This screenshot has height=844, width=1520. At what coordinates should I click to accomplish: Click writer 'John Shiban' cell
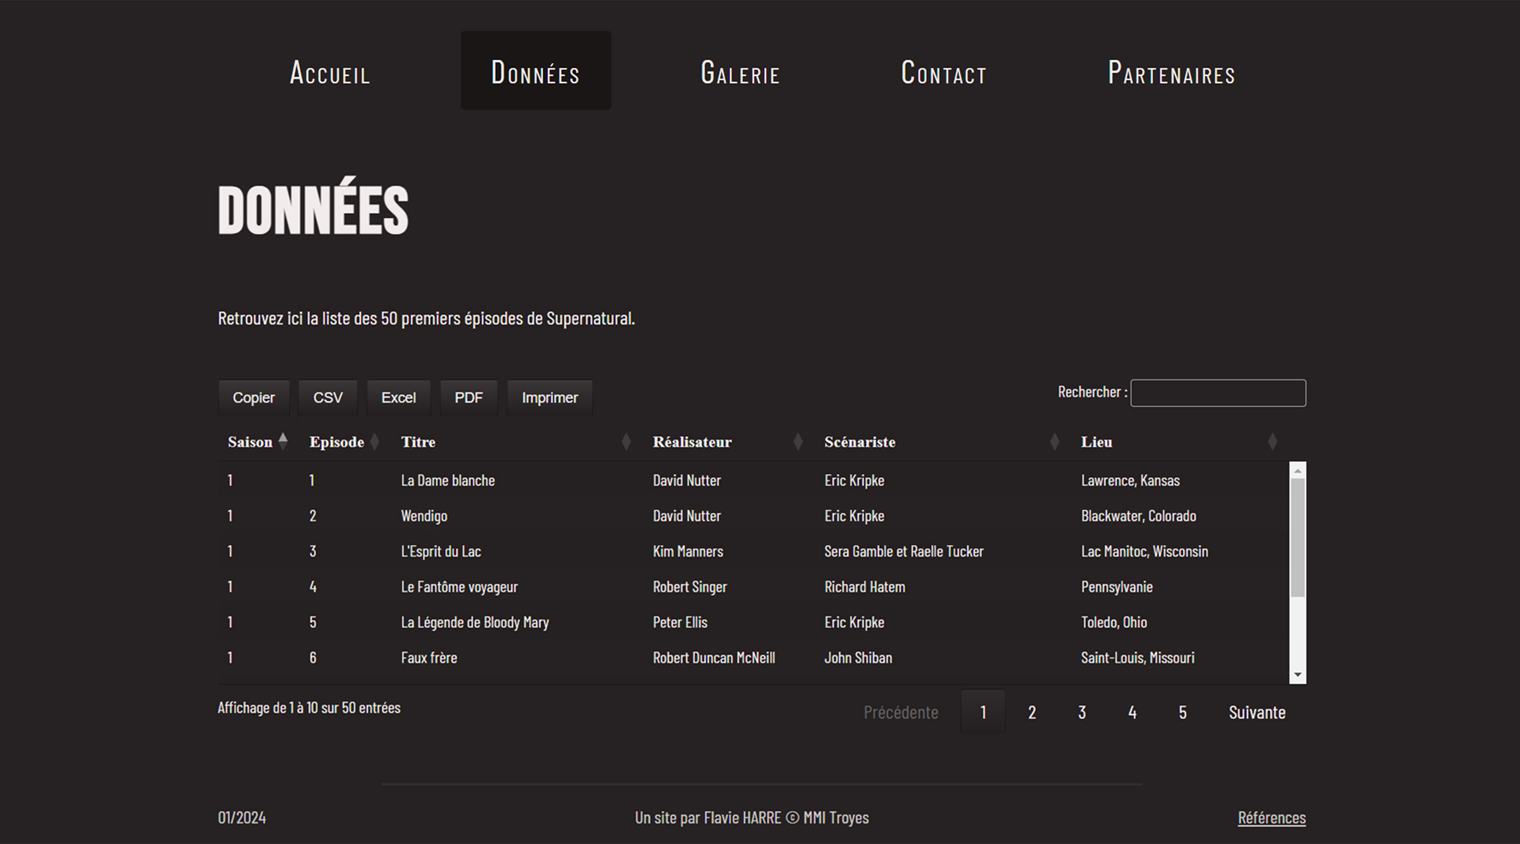858,658
